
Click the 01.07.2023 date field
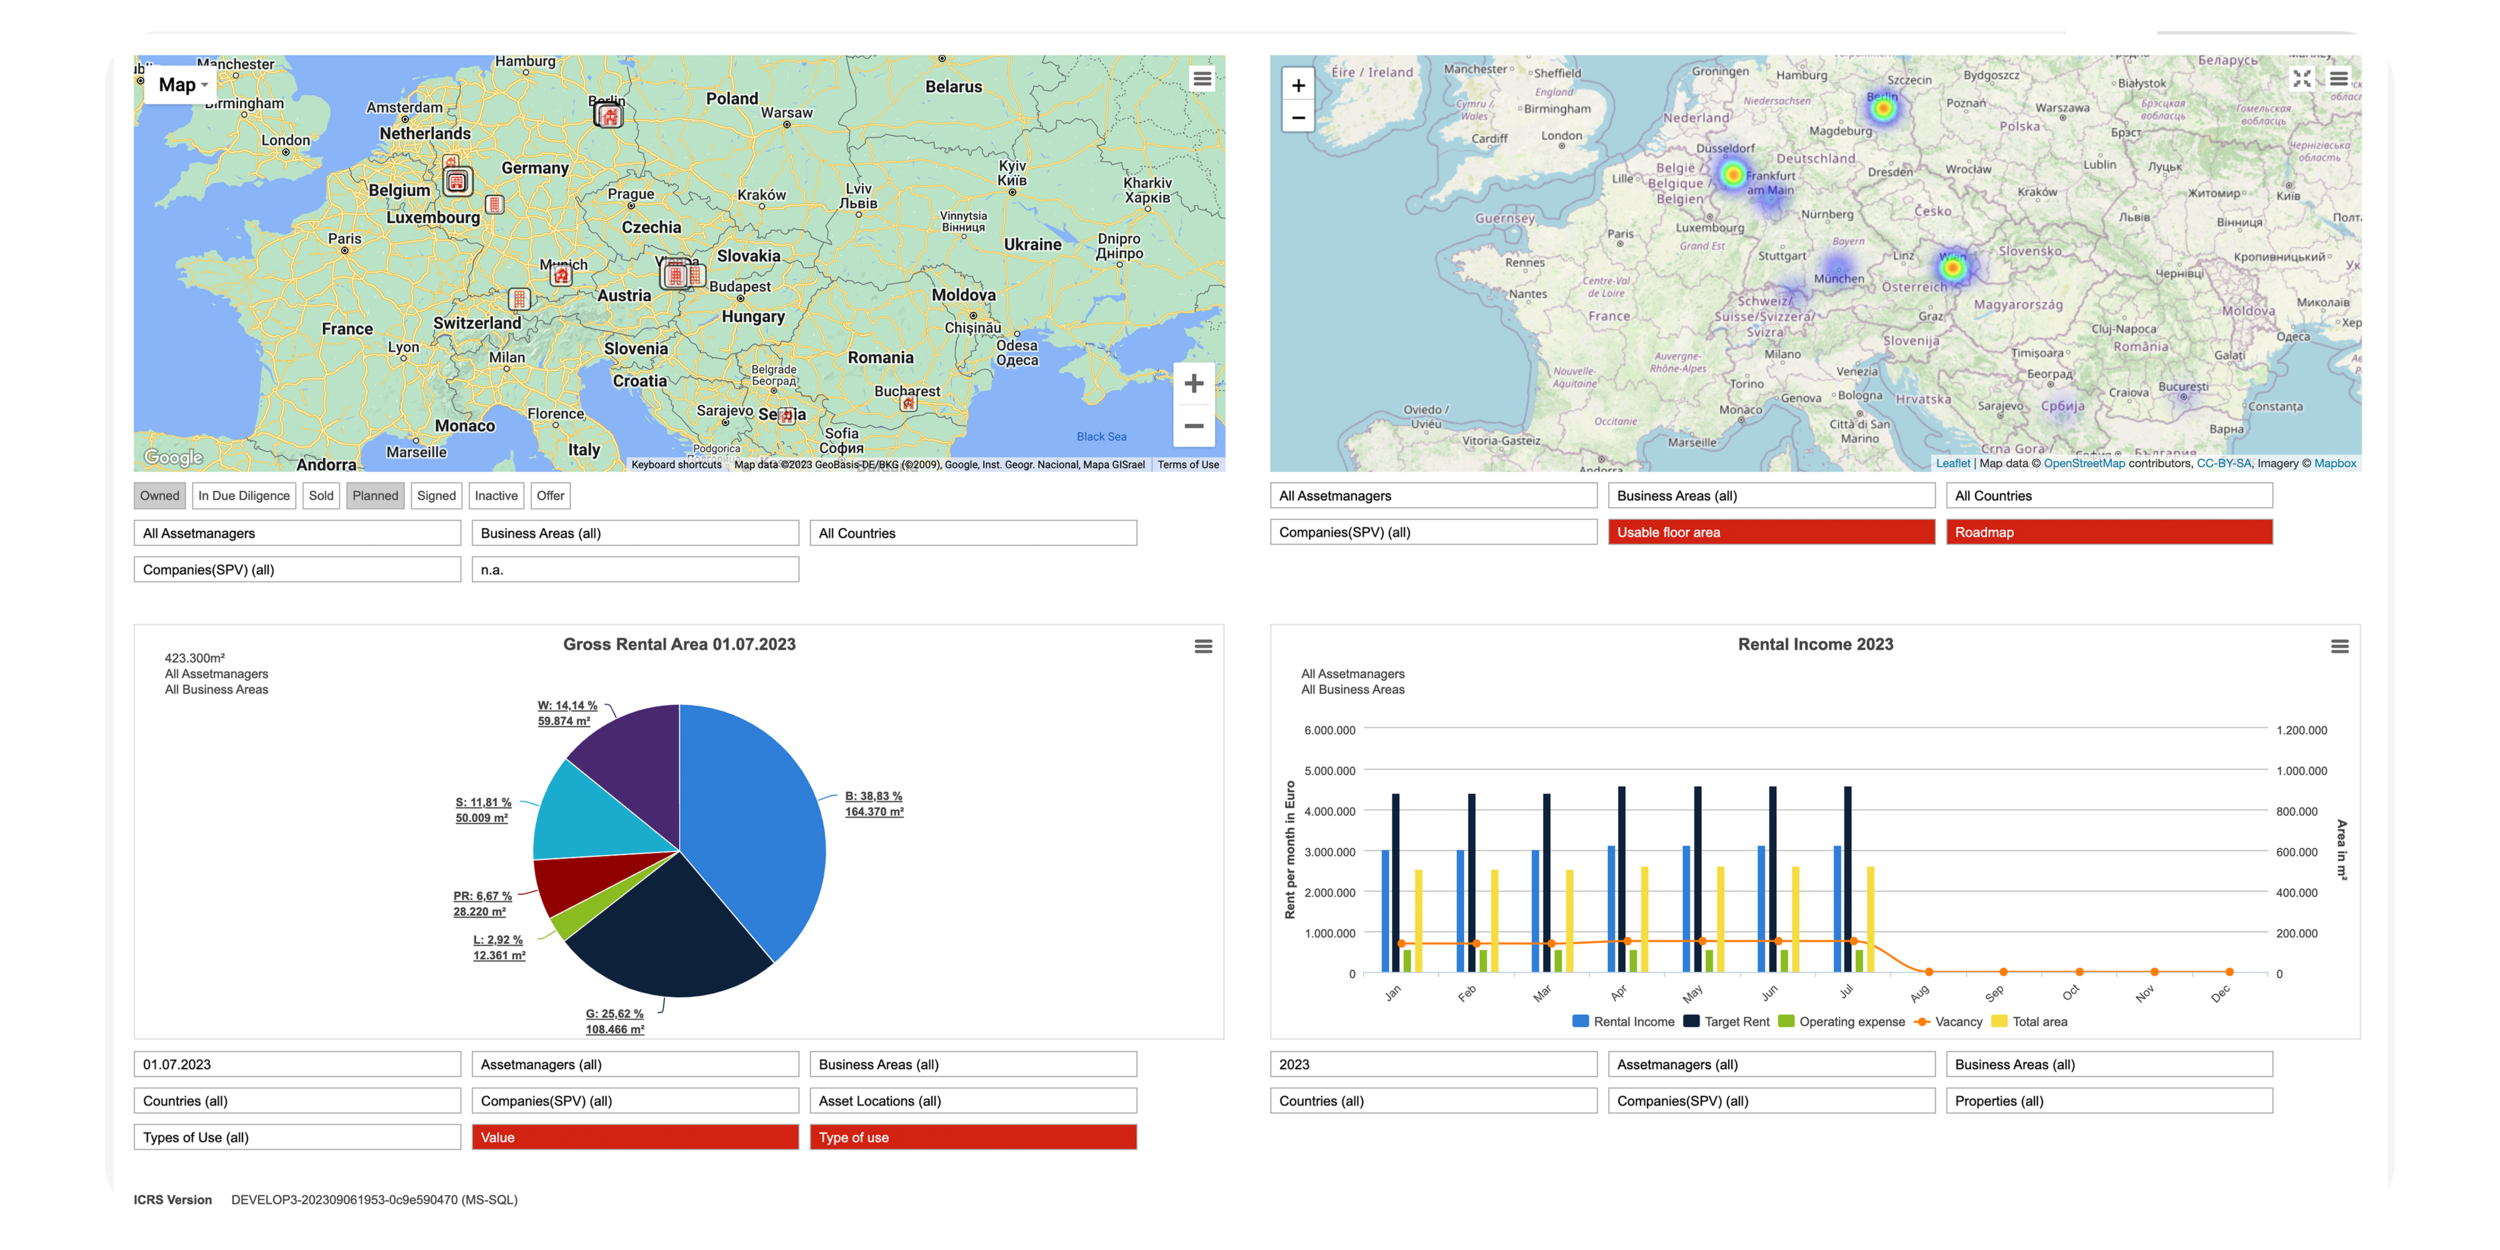[x=297, y=1064]
